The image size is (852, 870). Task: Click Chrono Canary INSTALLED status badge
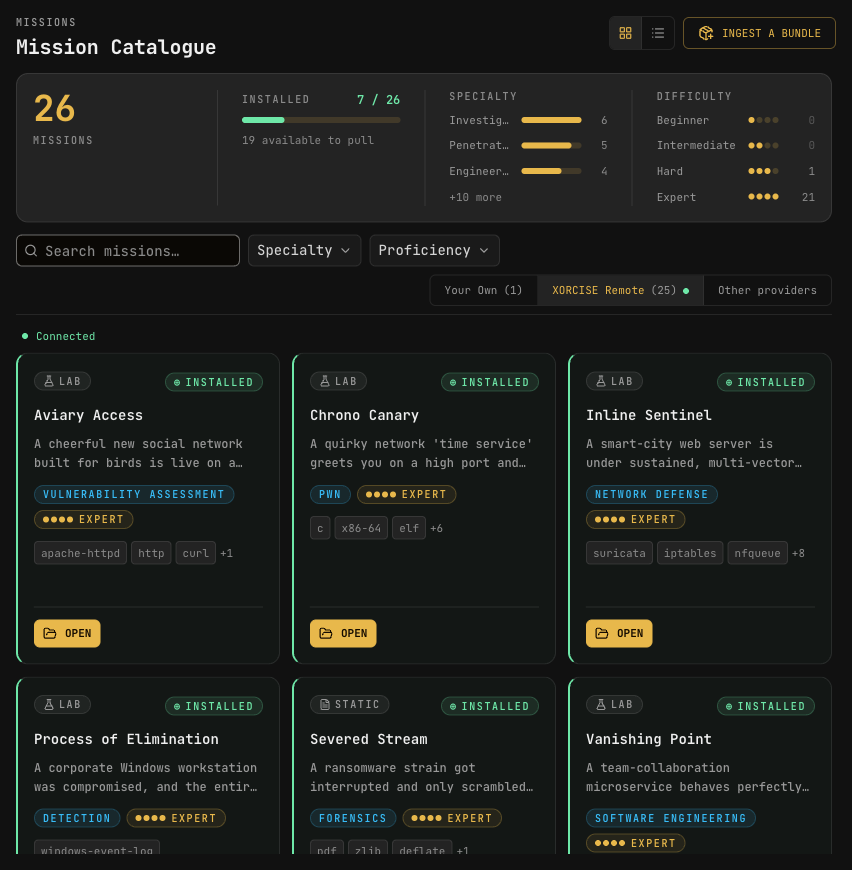pyautogui.click(x=490, y=382)
